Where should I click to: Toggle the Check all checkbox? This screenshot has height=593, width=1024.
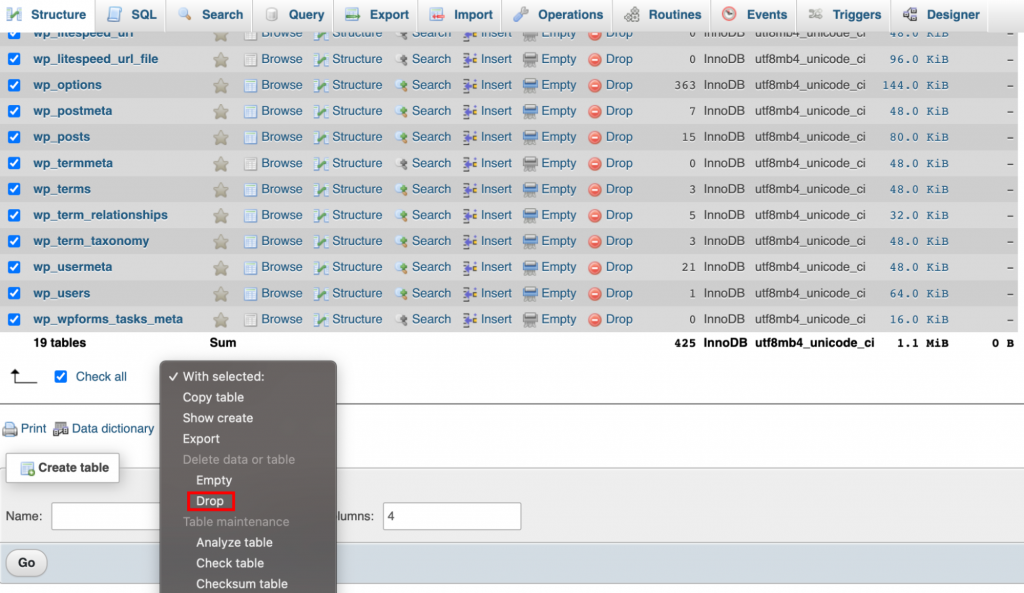point(61,377)
